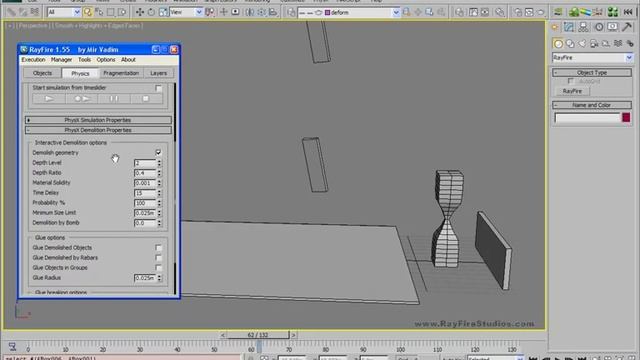
Task: Toggle Window/Crossing selection mode
Action: (x=122, y=12)
